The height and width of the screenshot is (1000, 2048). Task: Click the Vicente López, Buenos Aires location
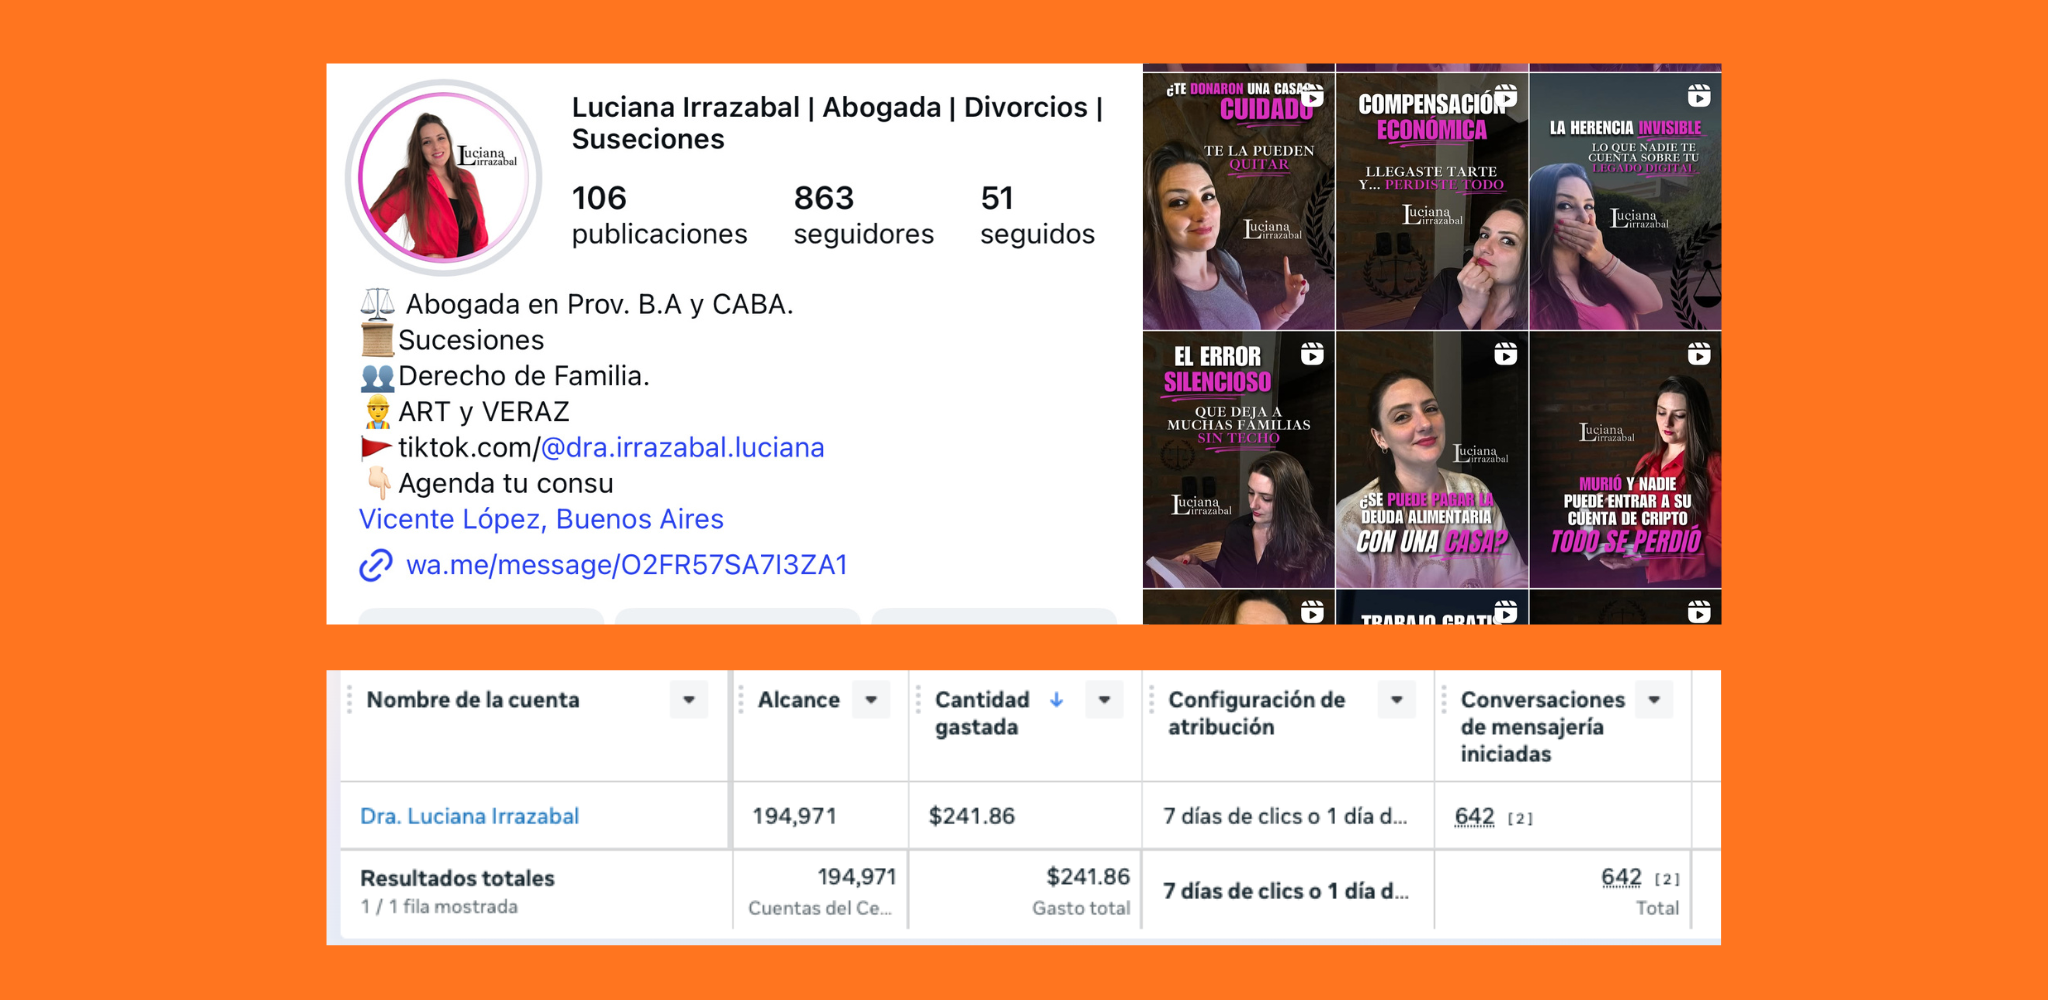click(541, 519)
